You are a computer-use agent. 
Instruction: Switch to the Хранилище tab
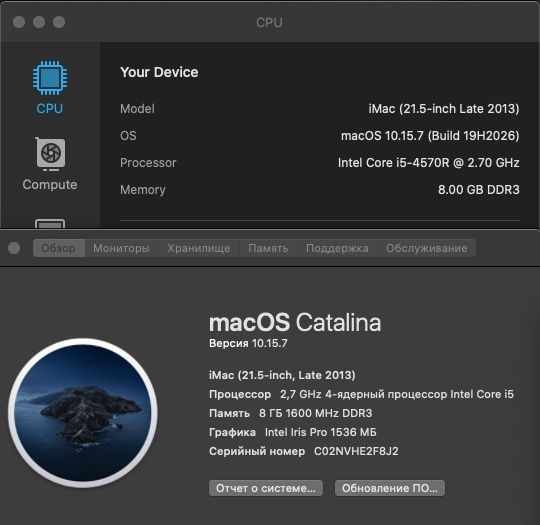pos(199,248)
